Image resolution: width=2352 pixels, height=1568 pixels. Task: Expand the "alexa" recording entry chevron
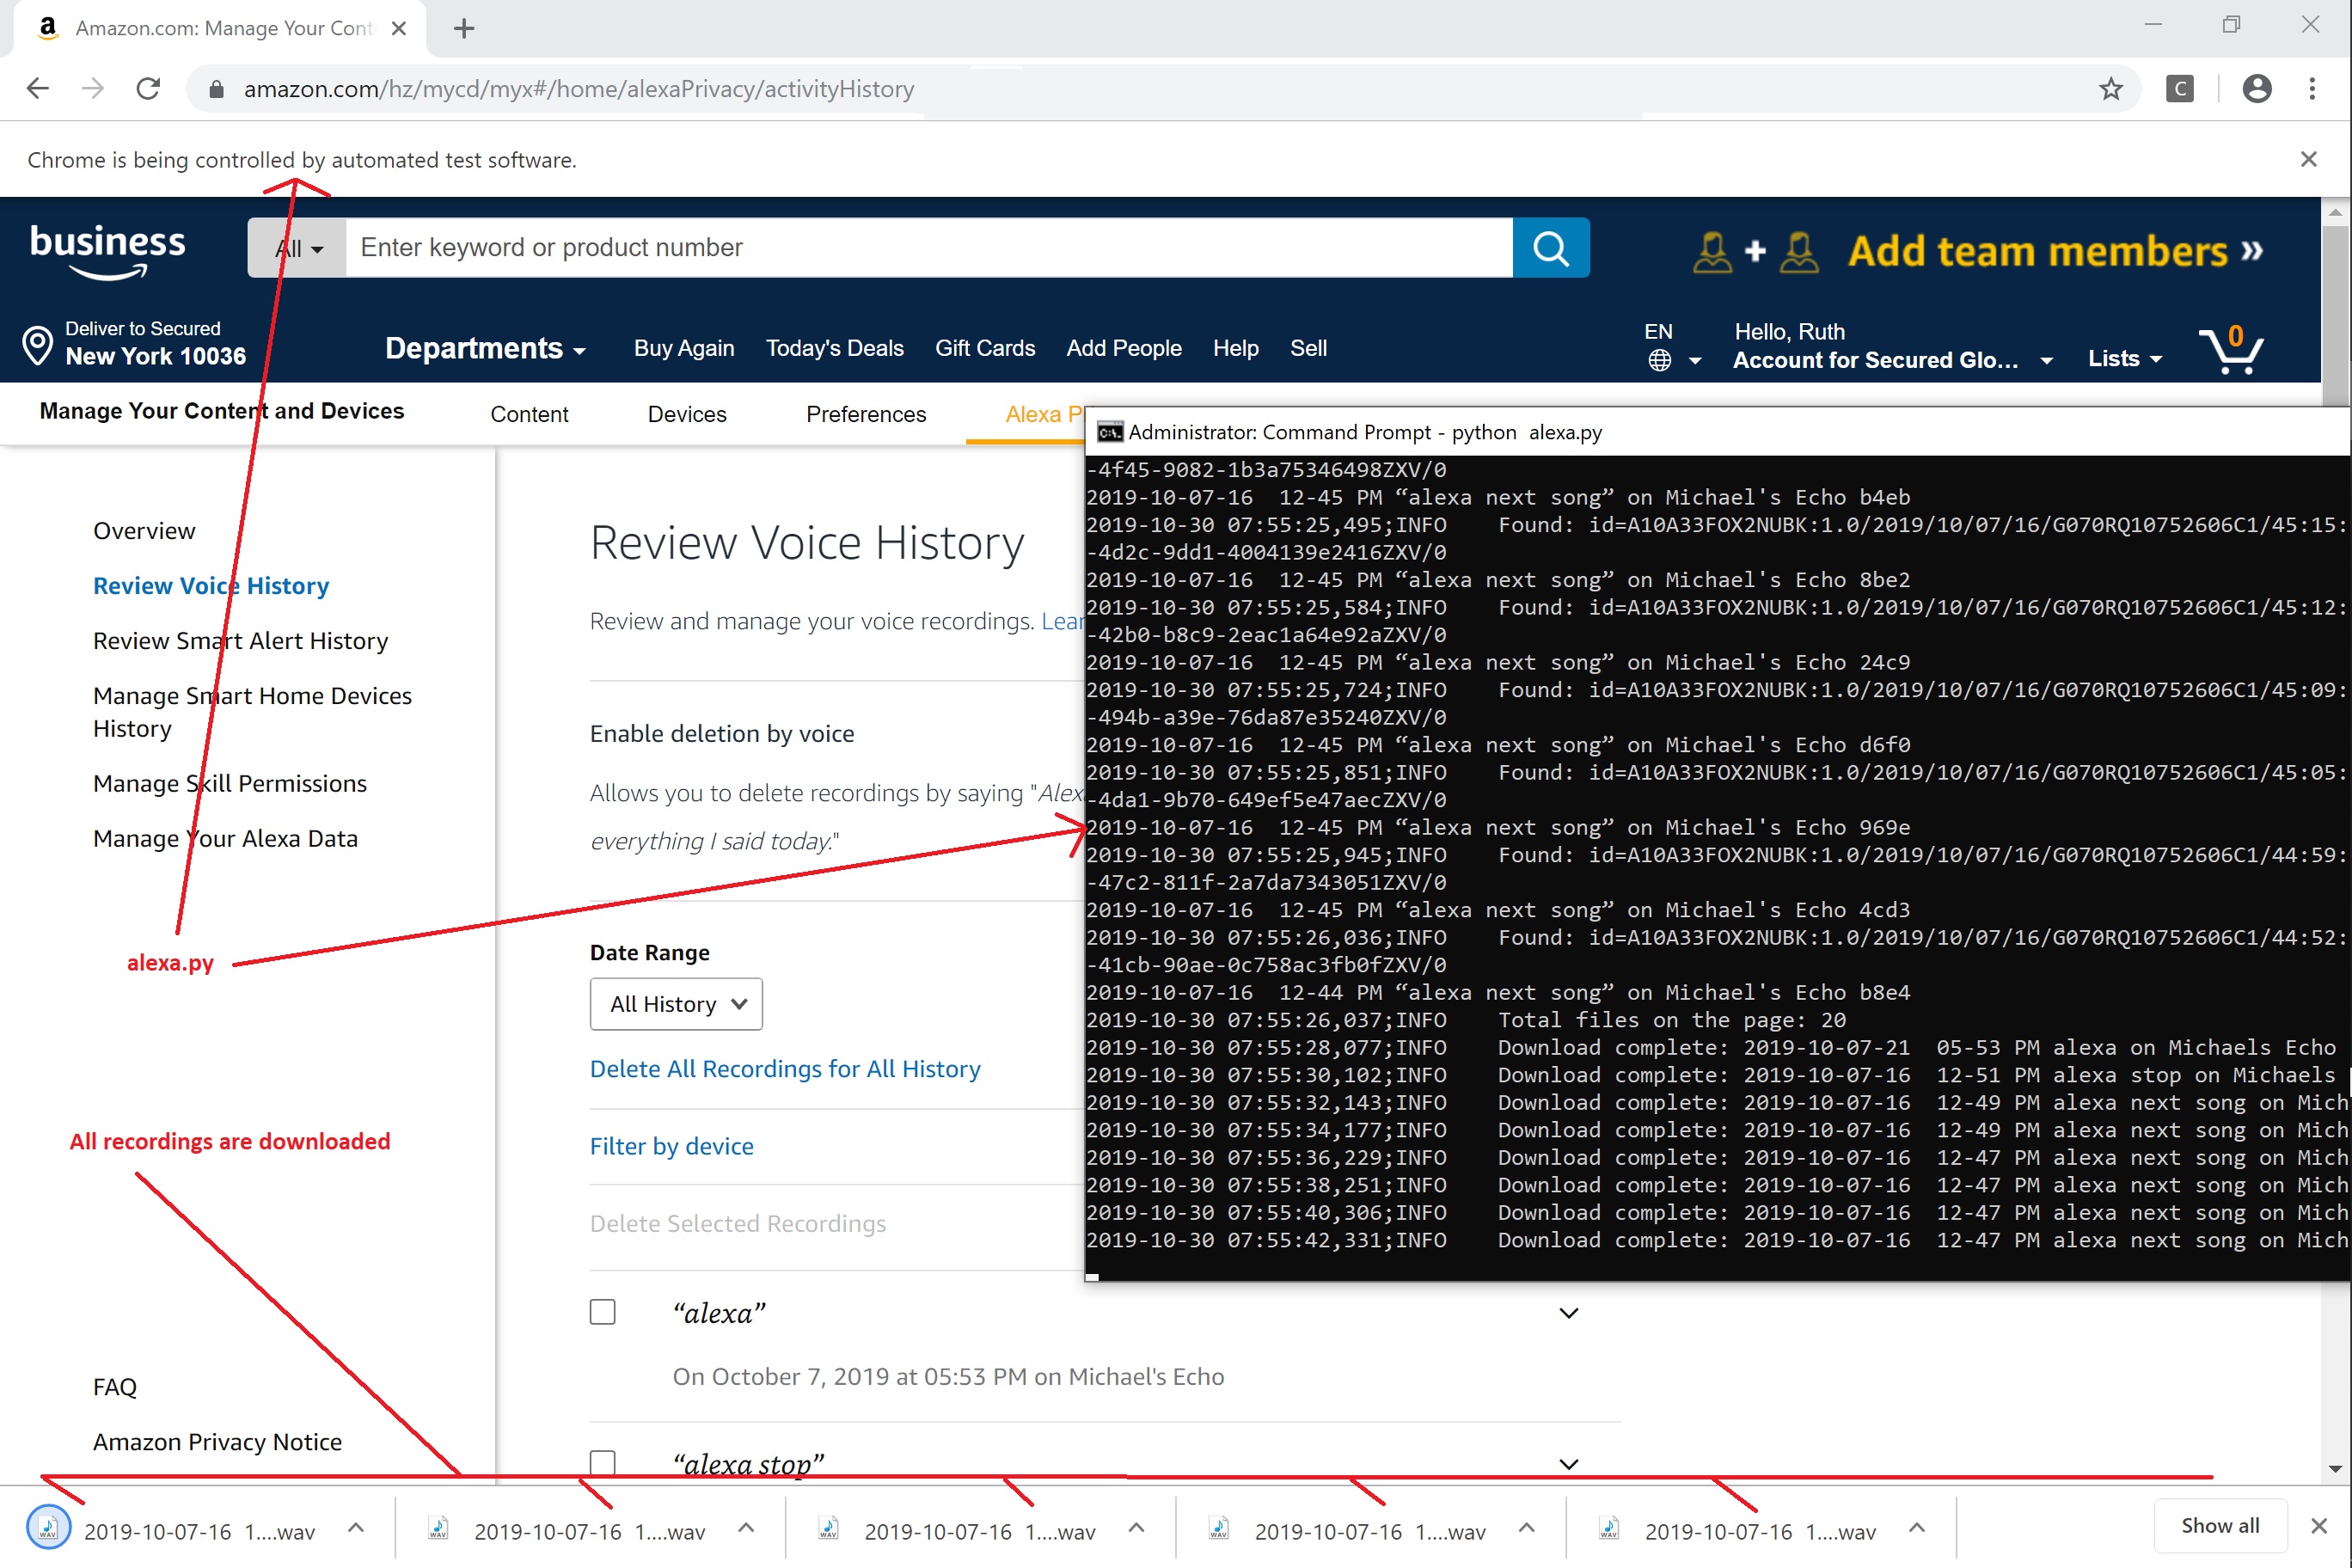1569,1312
